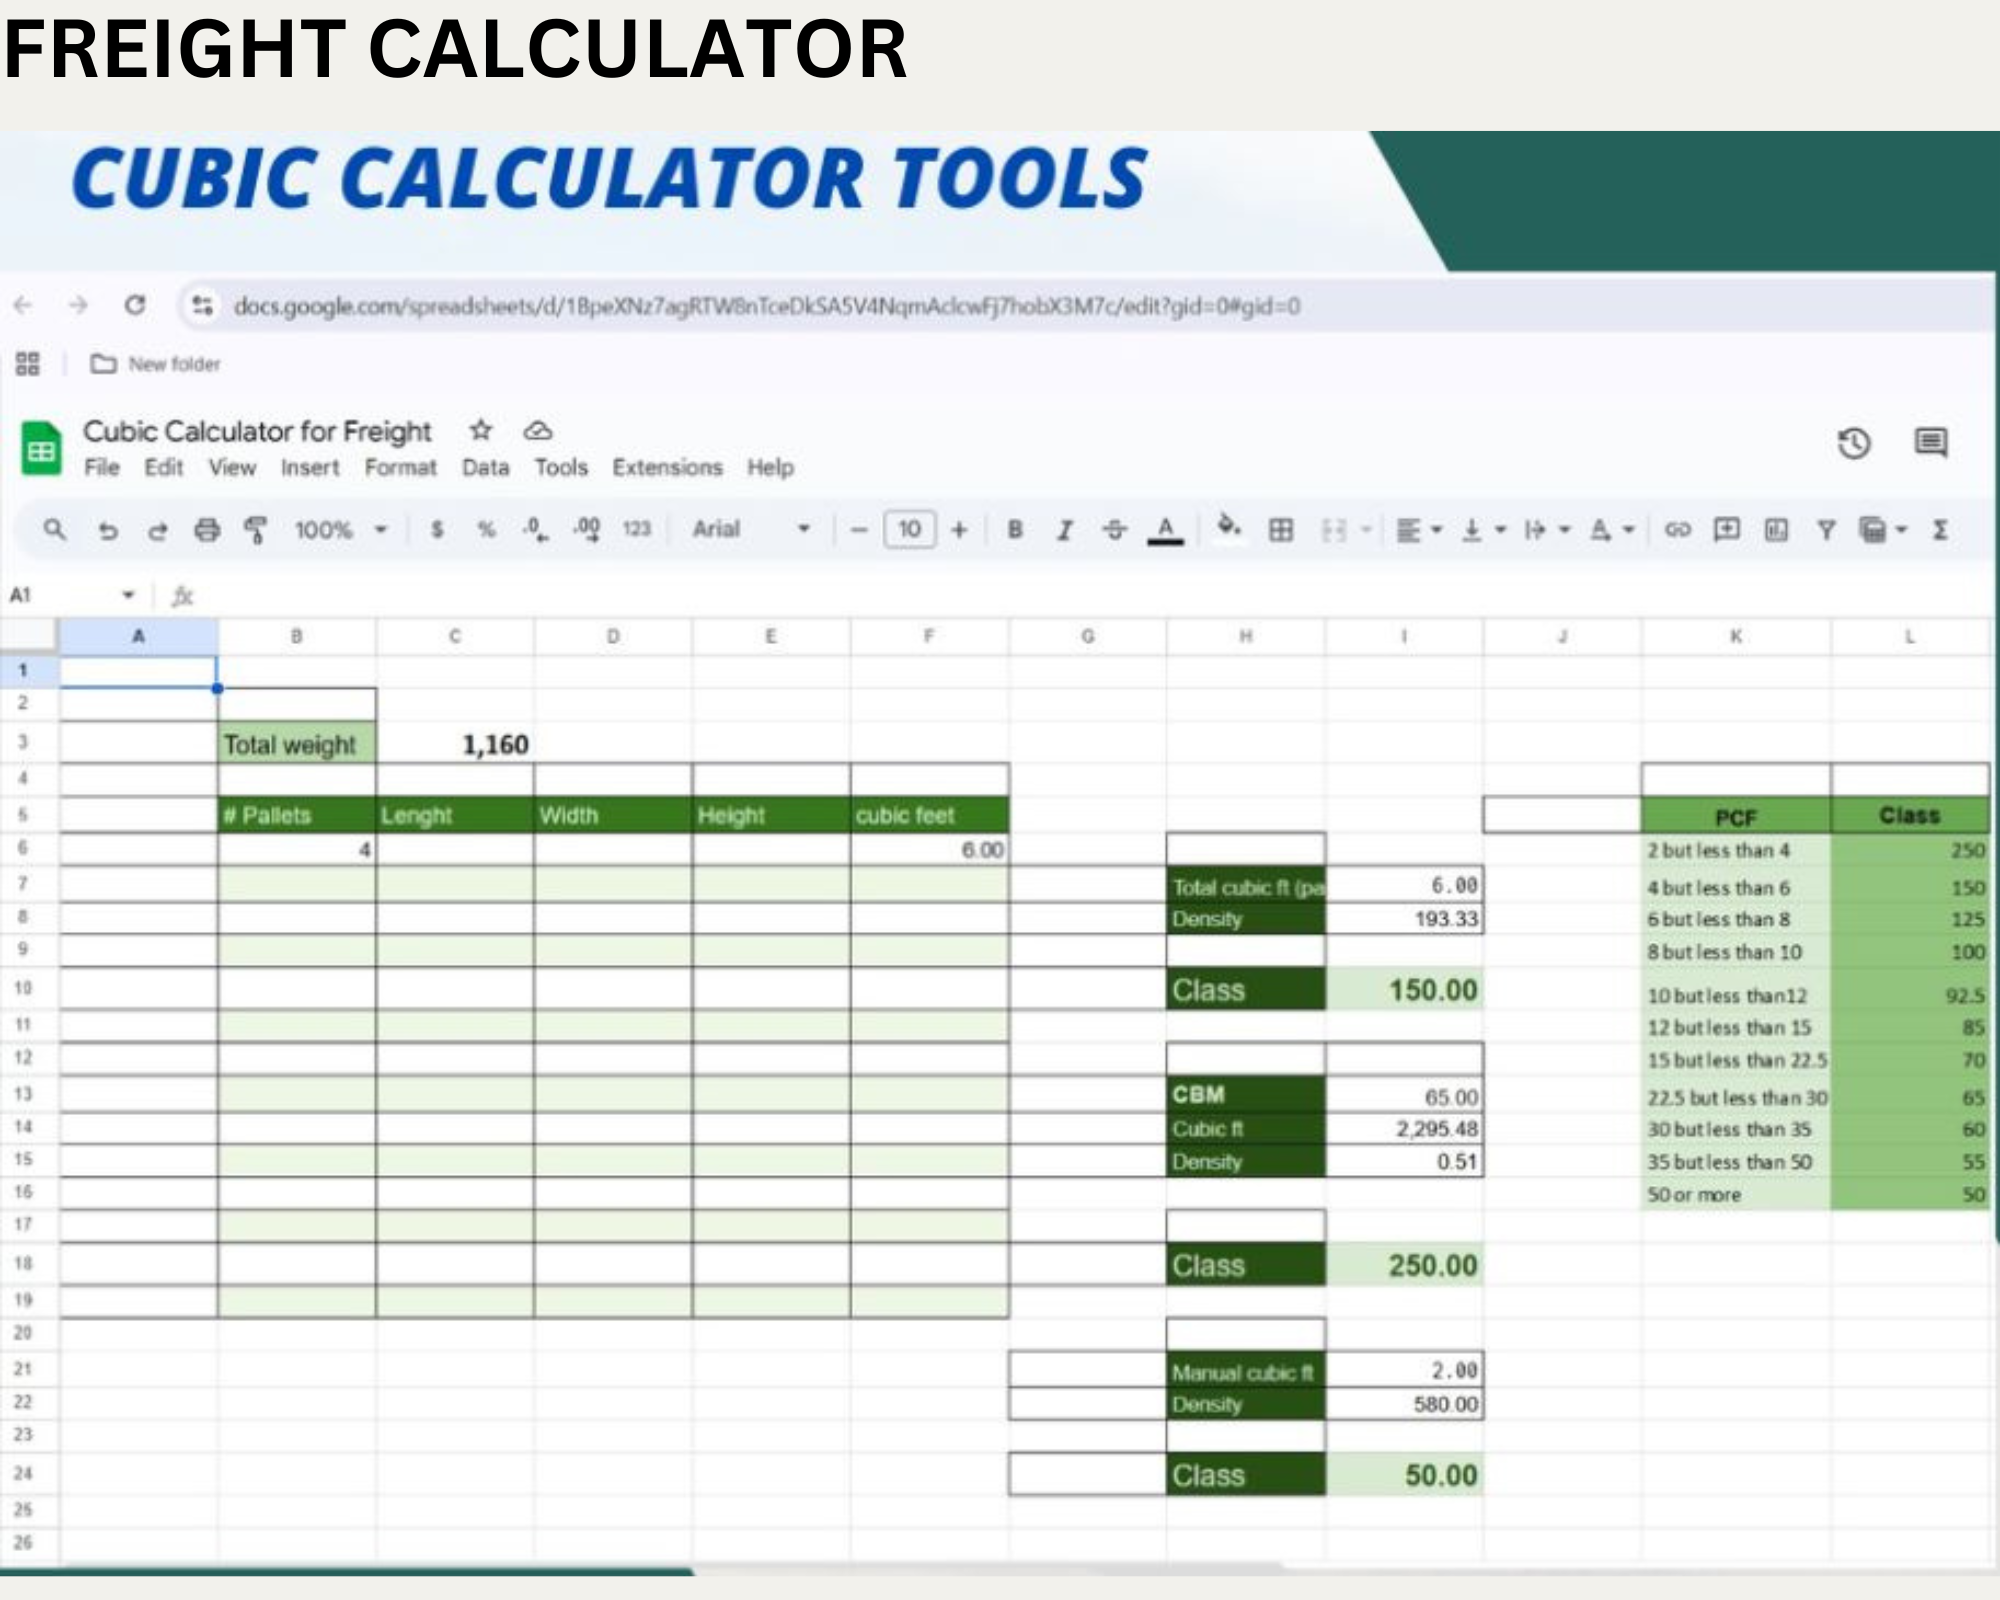Click the New folder bookmark

pos(156,364)
